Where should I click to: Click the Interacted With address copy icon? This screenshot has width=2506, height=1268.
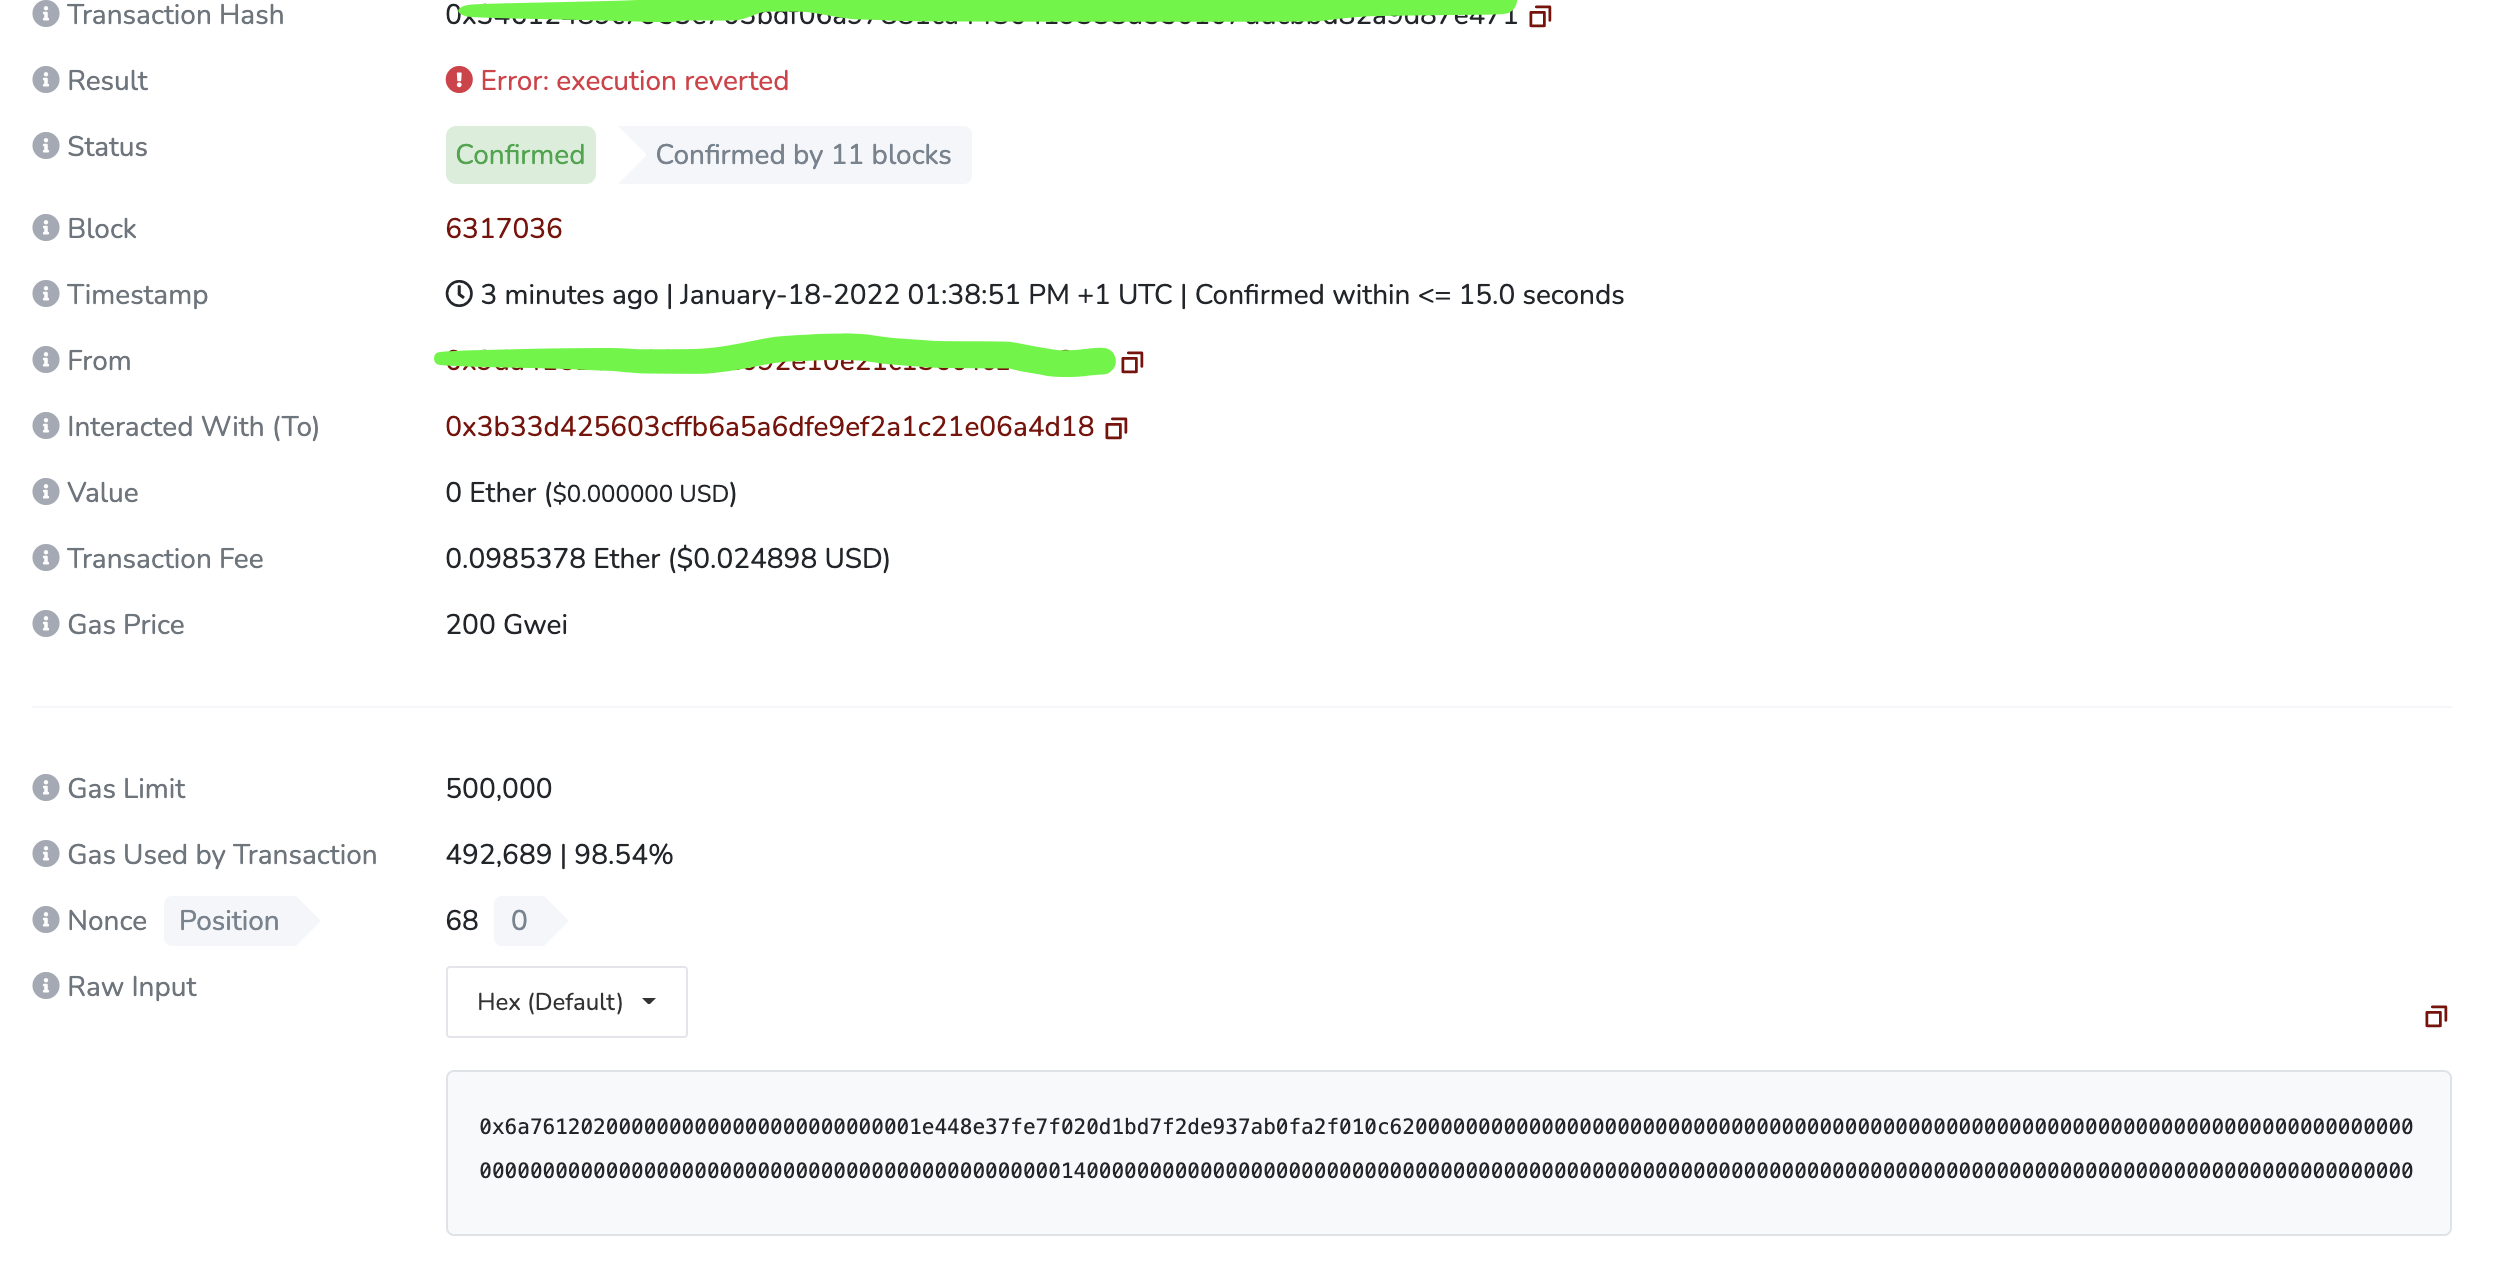(1119, 427)
